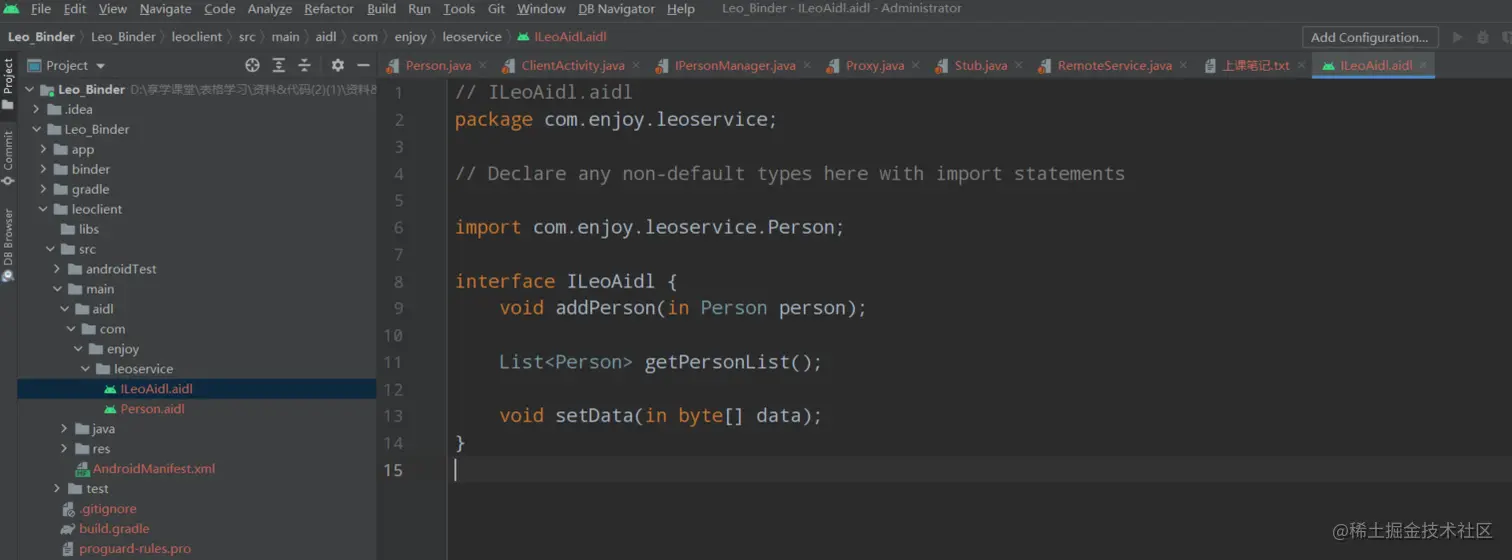Close the IPersonManager.java tab
The image size is (1512, 560).
point(806,65)
